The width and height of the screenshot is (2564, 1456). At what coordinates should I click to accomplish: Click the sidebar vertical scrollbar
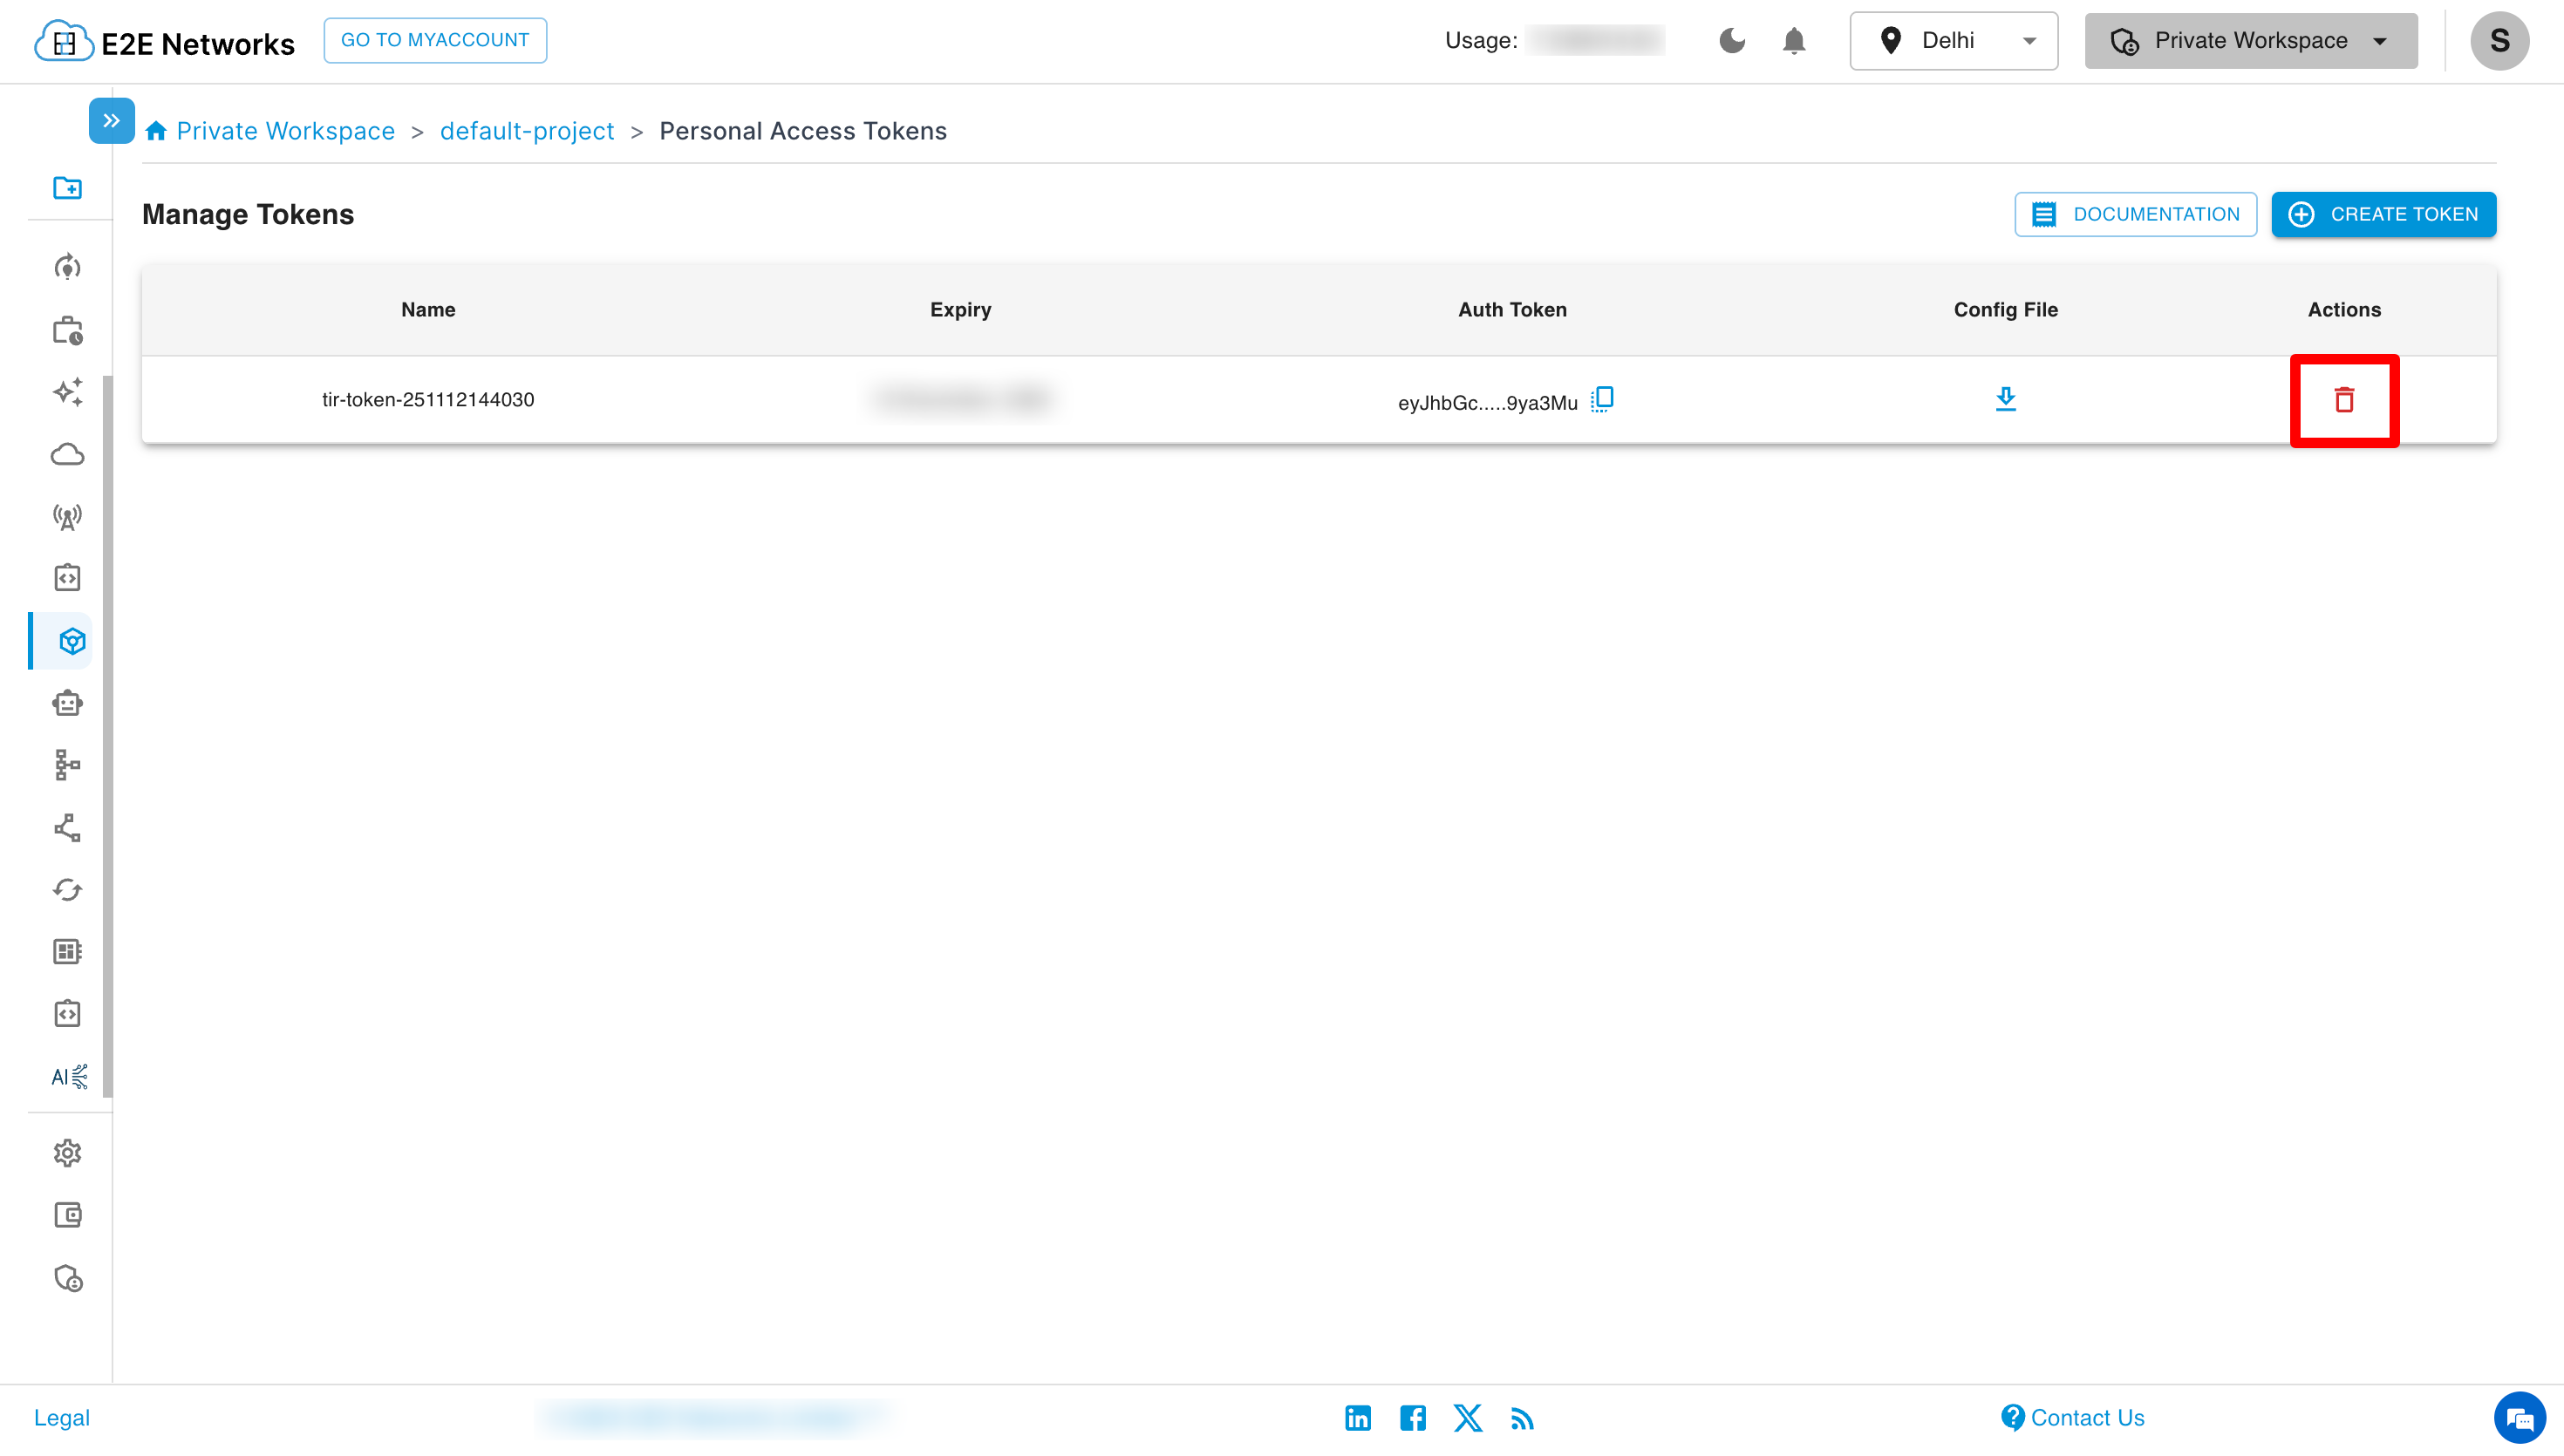click(x=107, y=736)
